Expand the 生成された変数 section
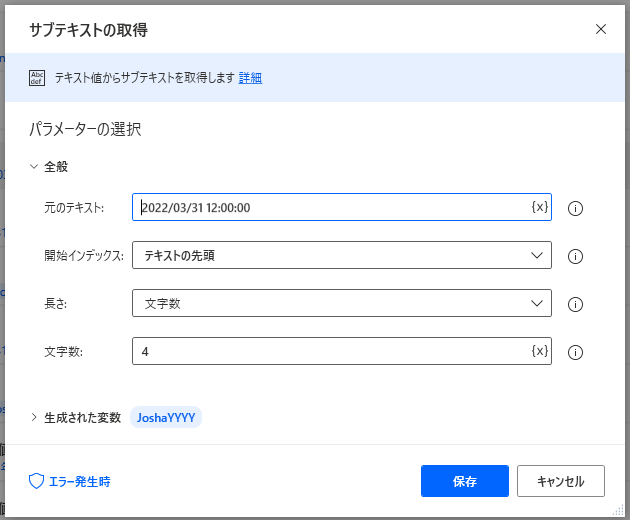The width and height of the screenshot is (630, 520). pyautogui.click(x=34, y=417)
